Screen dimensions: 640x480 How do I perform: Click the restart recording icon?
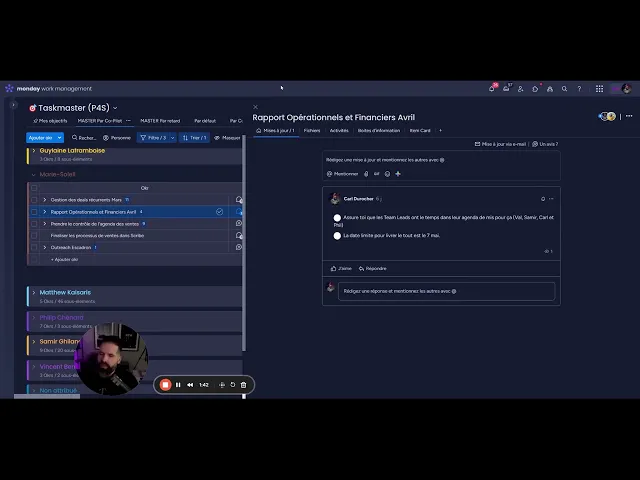point(233,384)
